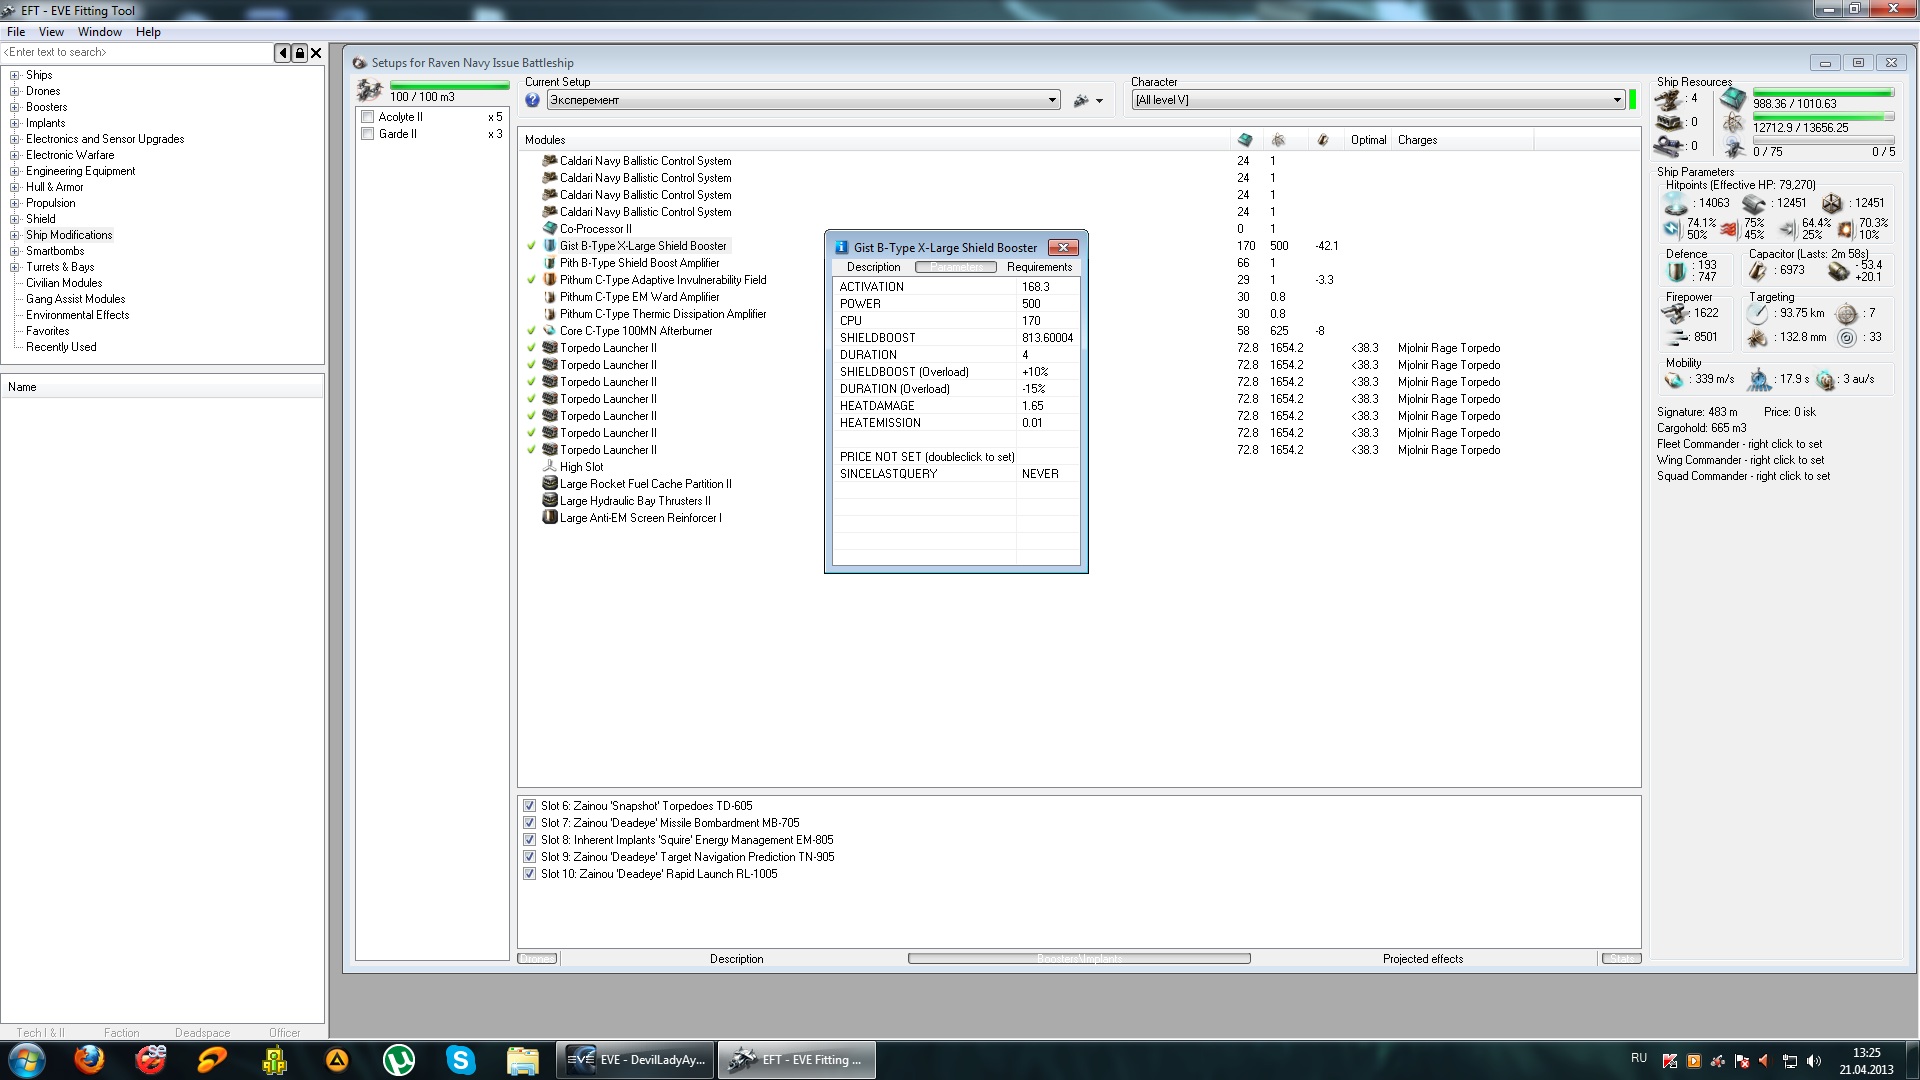Click the CPU icon in Ship Resources

(1734, 99)
